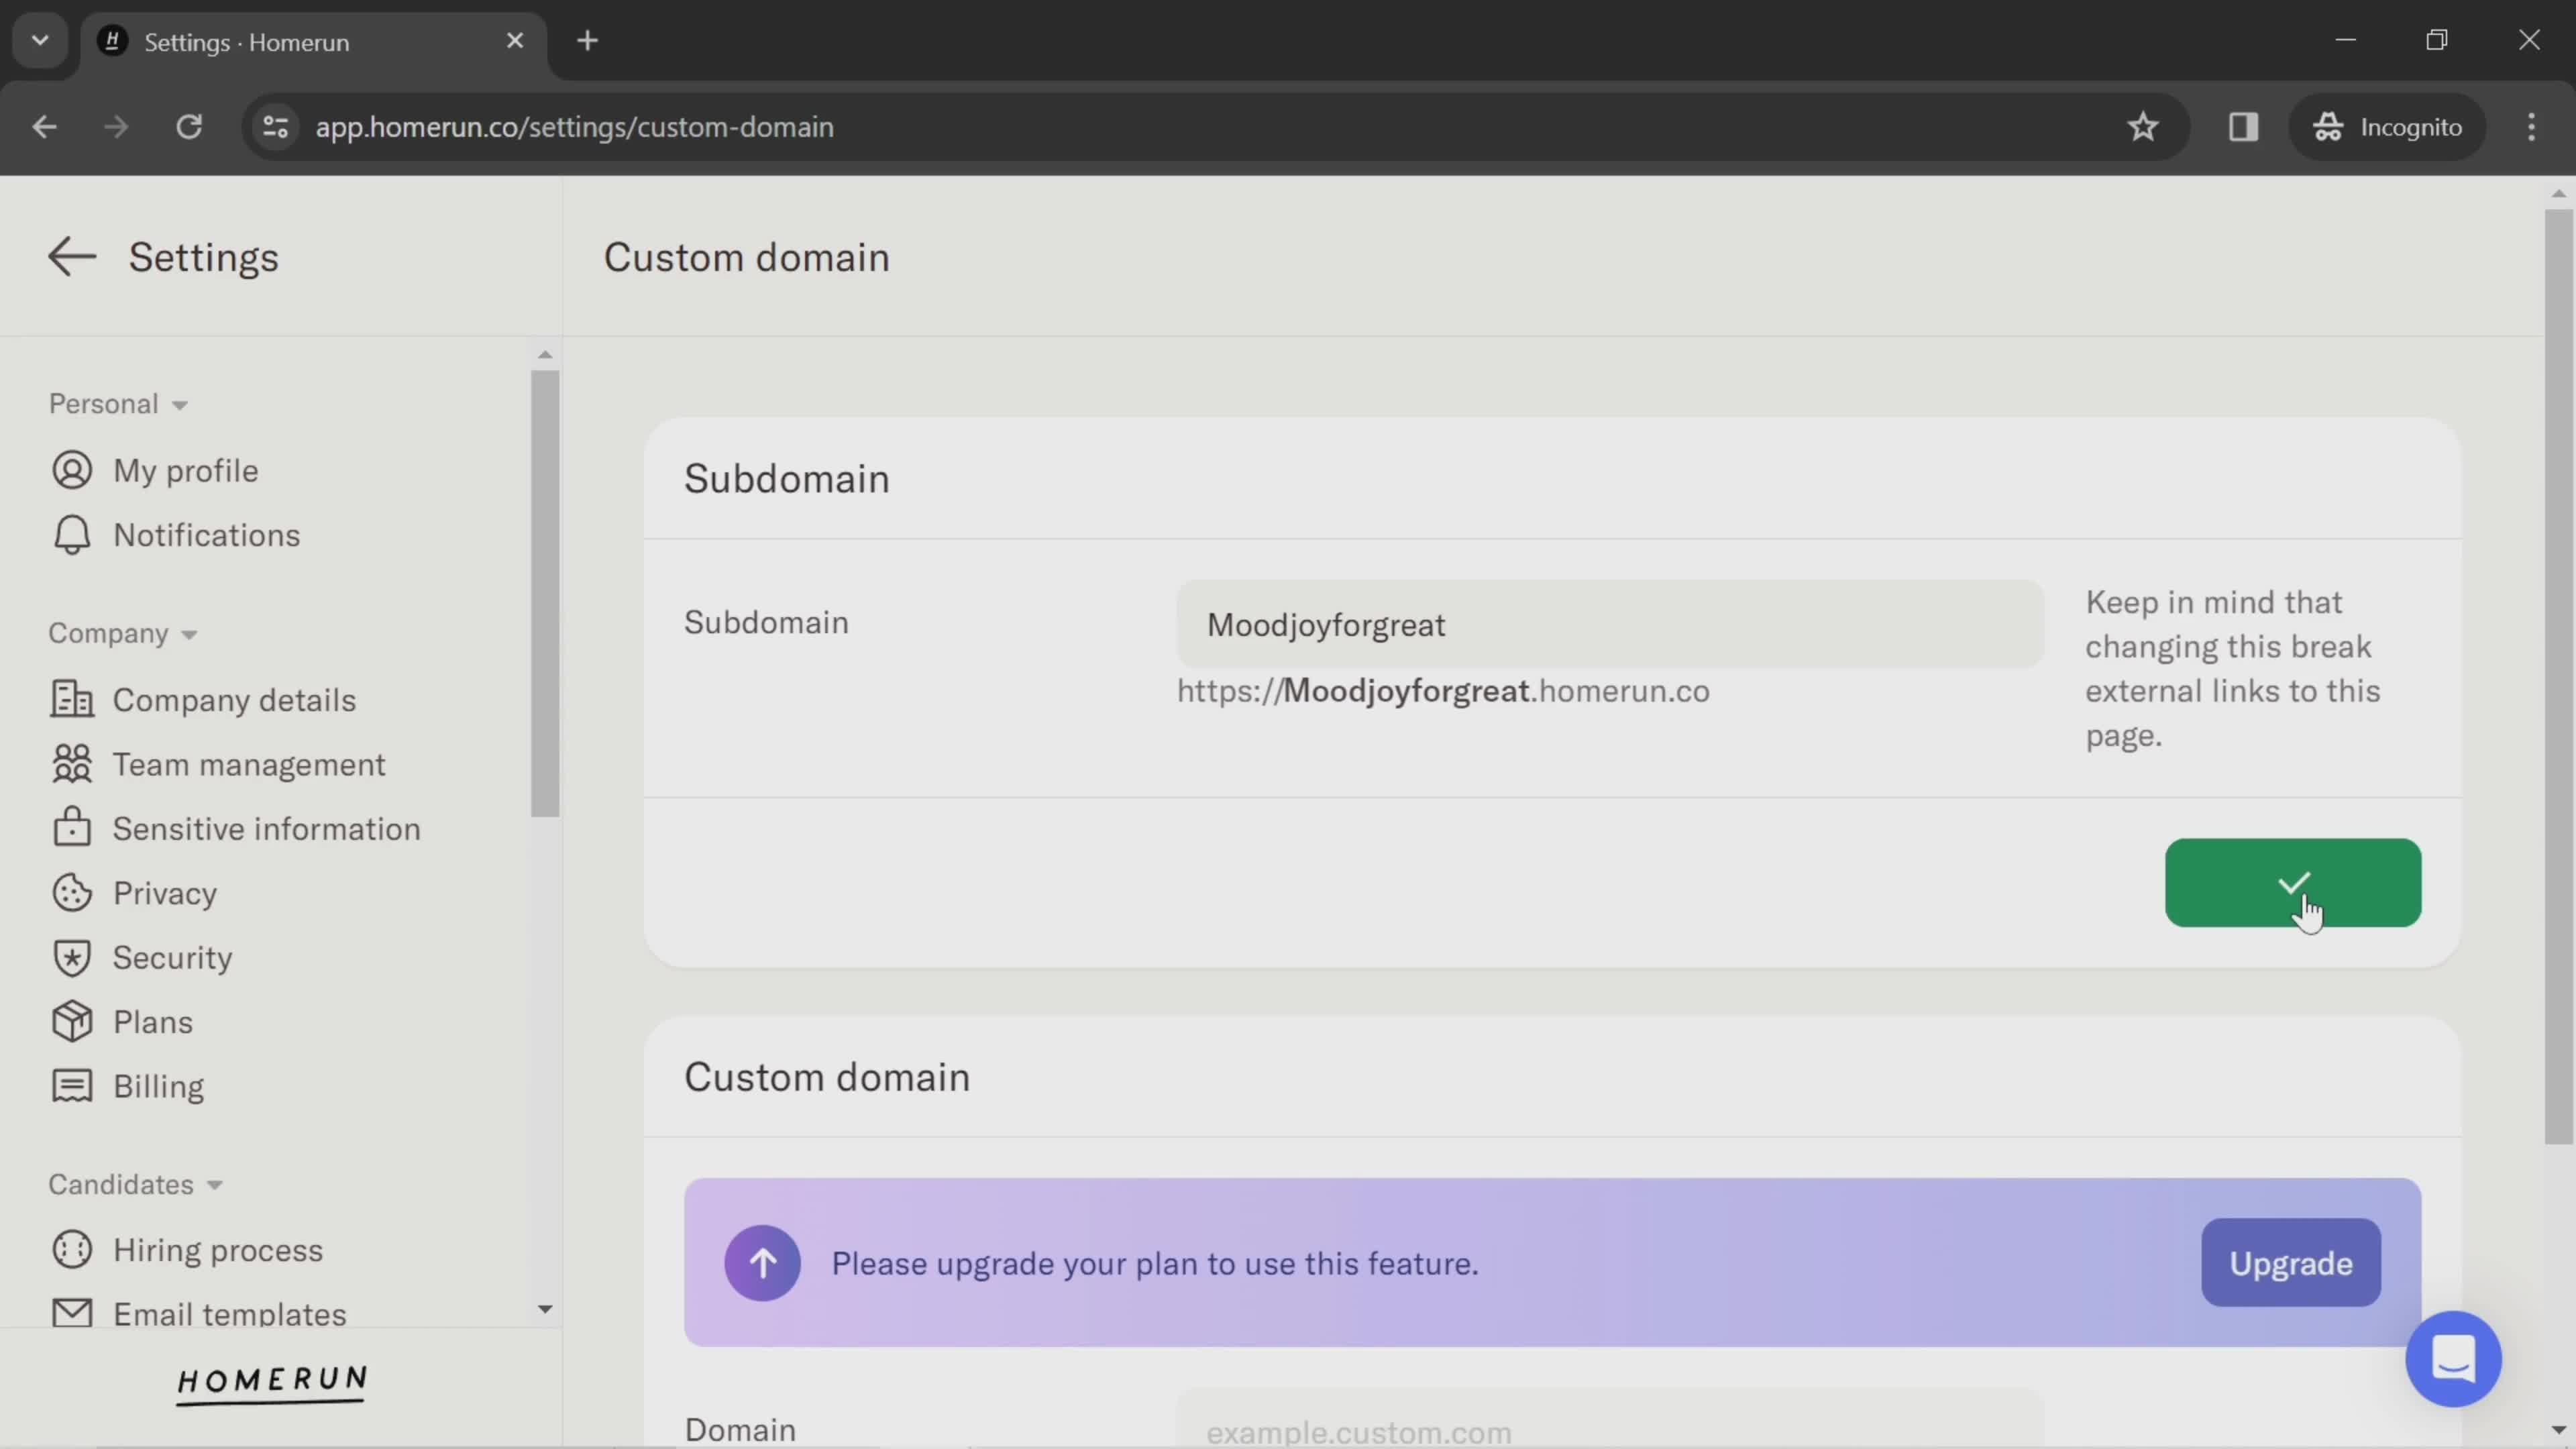Click the 'Please upgrade your plan' message
This screenshot has height=1449, width=2576.
1155,1263
